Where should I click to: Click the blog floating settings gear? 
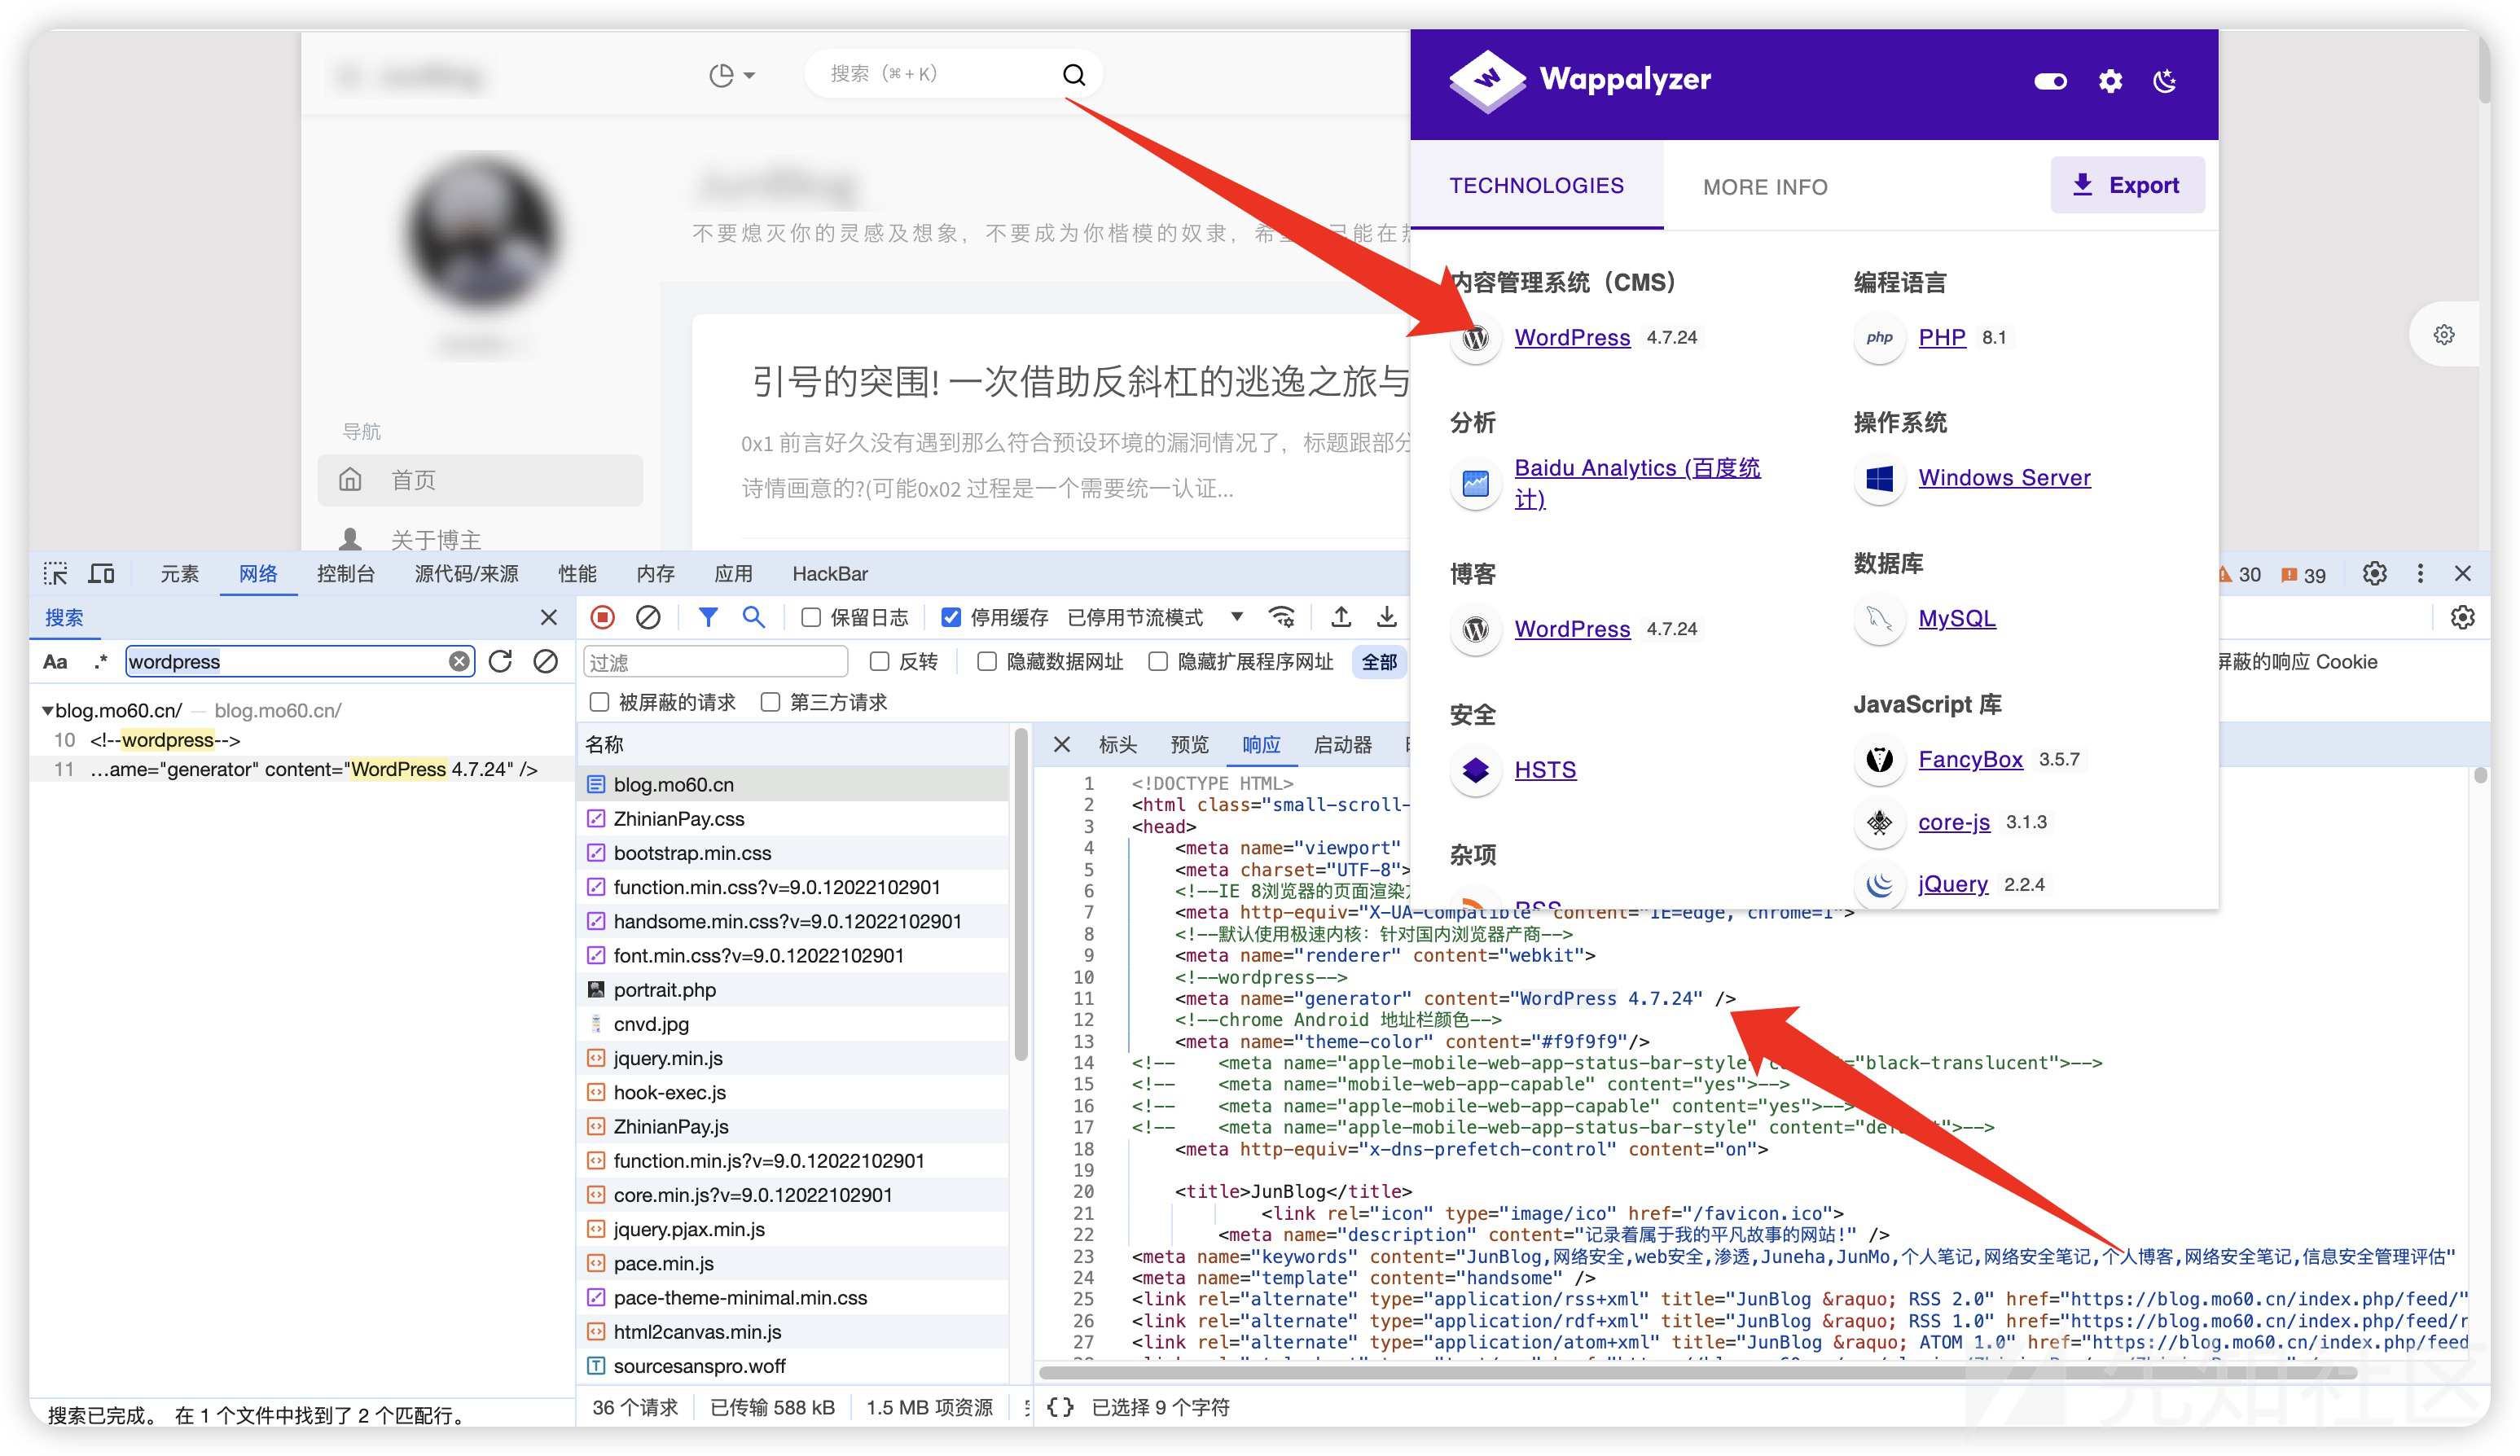(2444, 335)
